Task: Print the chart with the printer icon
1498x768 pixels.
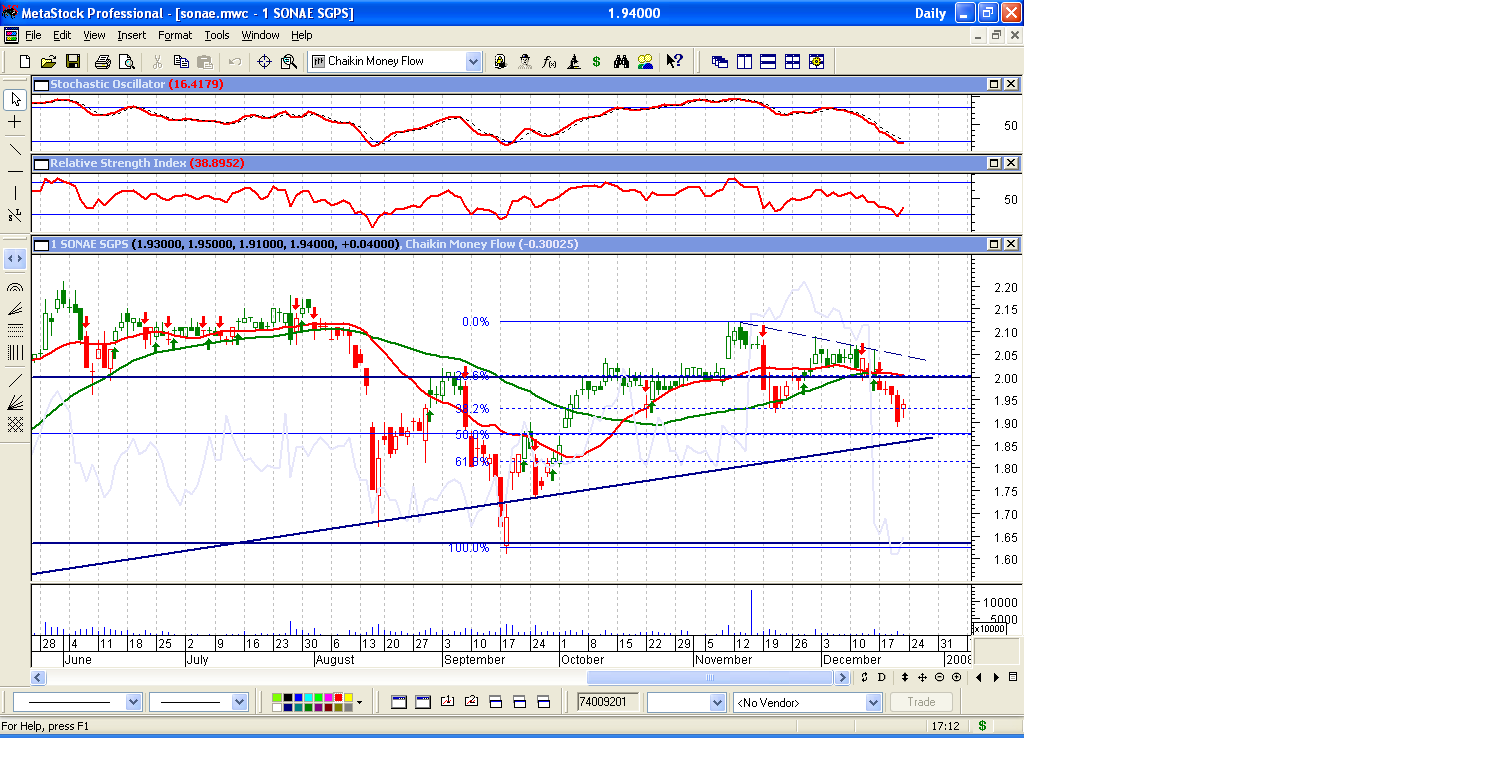Action: 102,61
